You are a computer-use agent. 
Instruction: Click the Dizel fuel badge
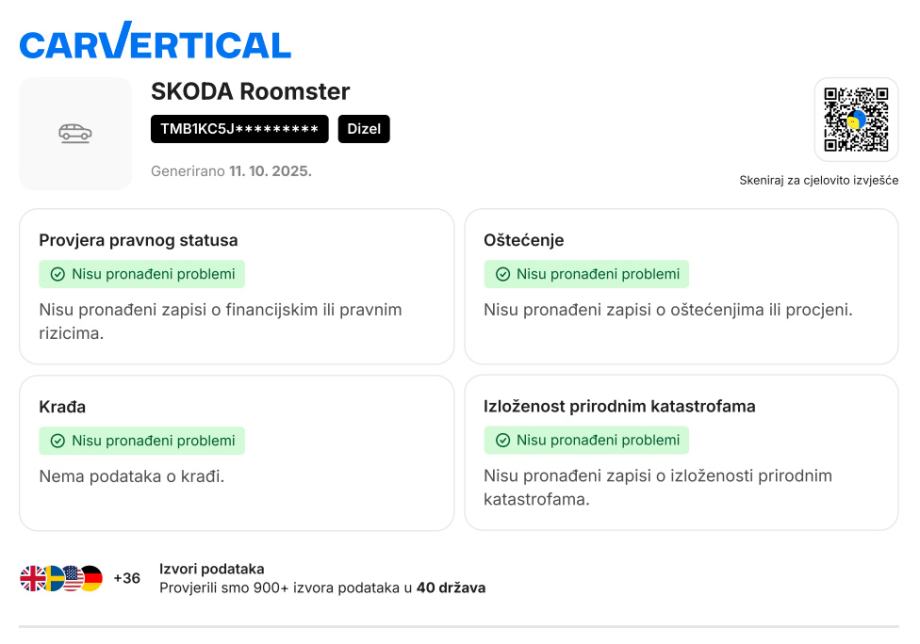pyautogui.click(x=363, y=129)
